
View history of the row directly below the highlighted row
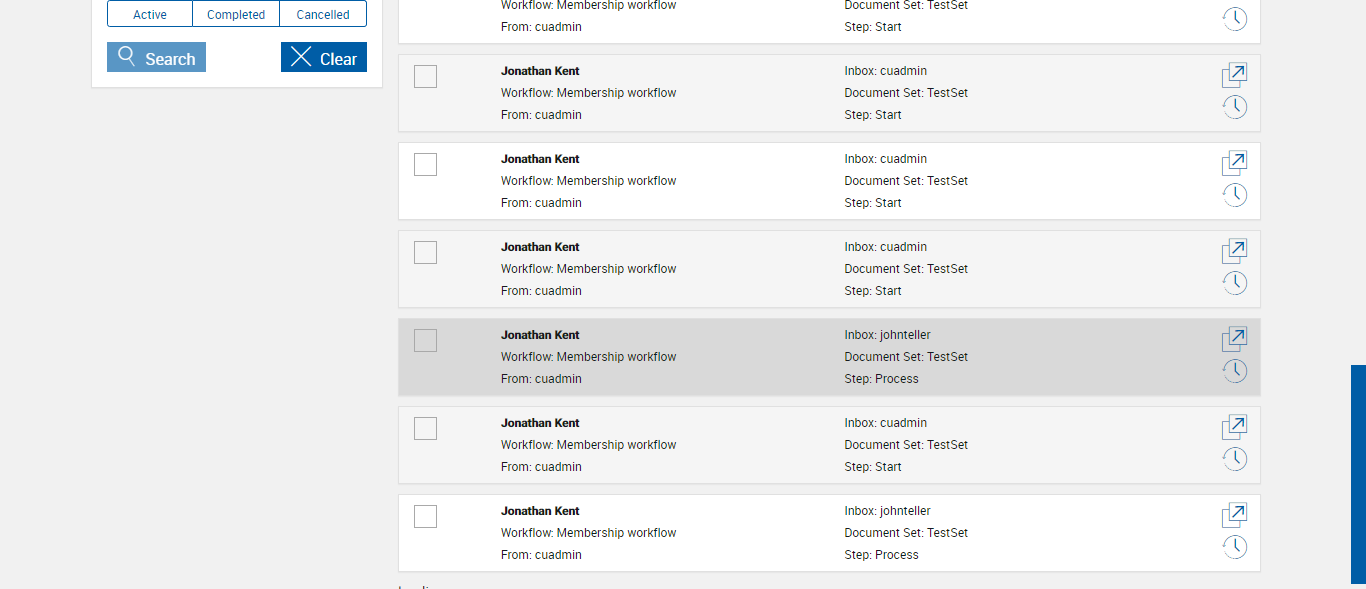coord(1235,459)
